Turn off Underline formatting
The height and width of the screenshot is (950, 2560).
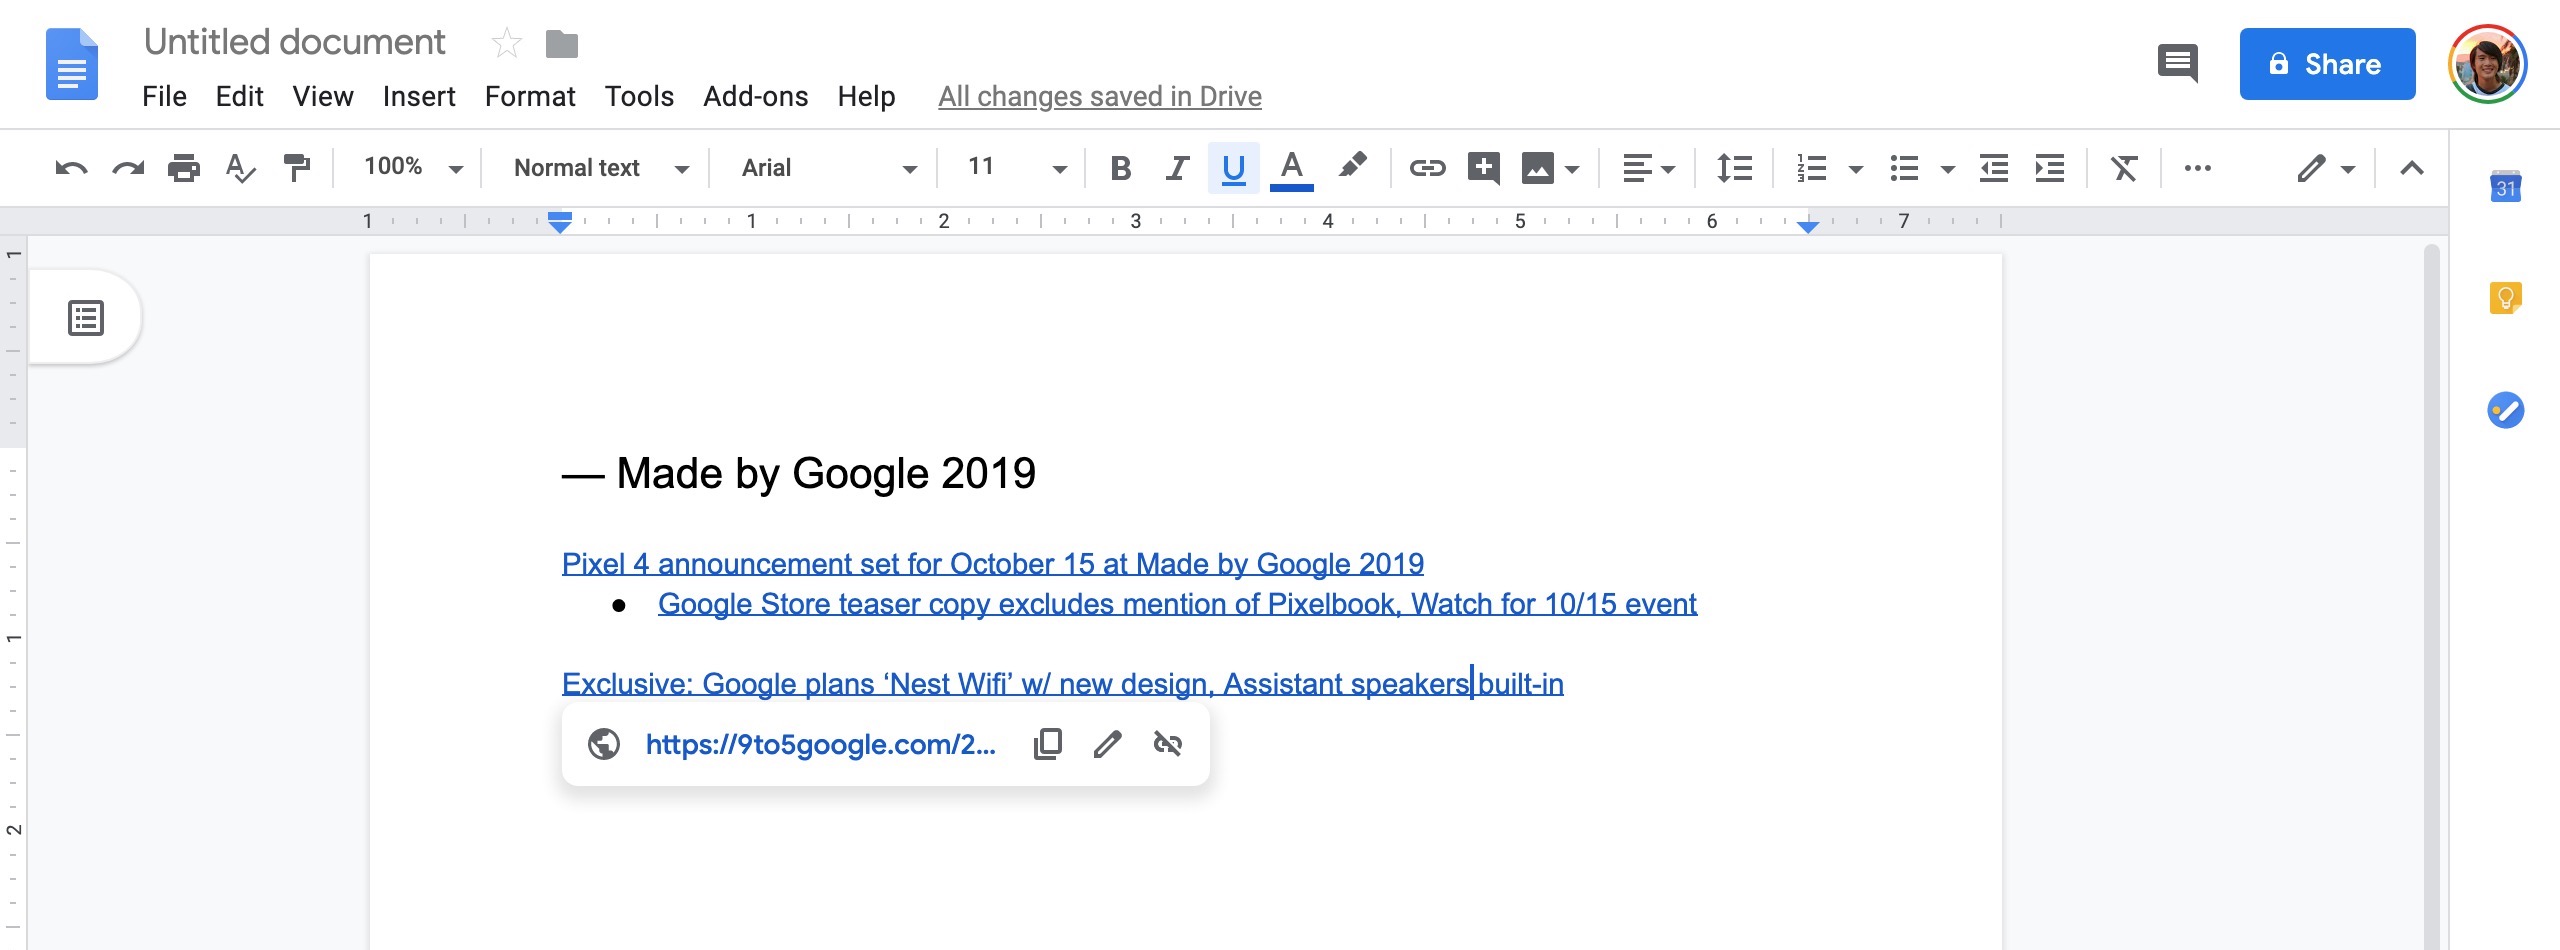tap(1233, 168)
